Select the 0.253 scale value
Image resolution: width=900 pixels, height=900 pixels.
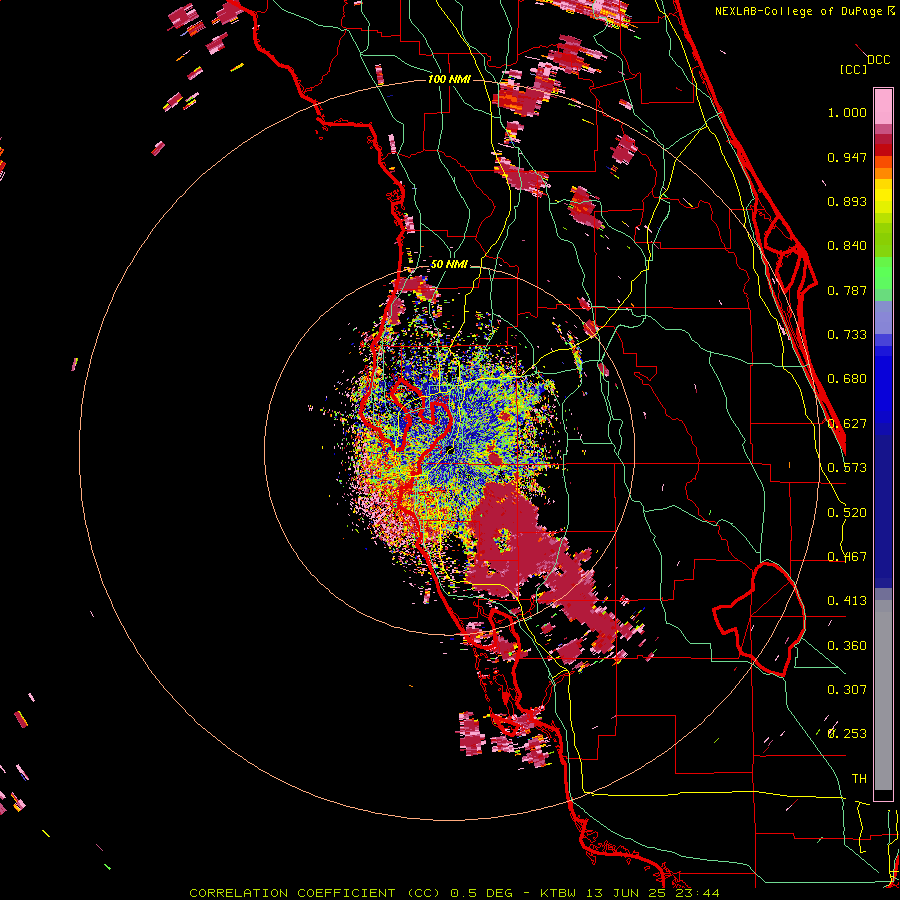847,734
